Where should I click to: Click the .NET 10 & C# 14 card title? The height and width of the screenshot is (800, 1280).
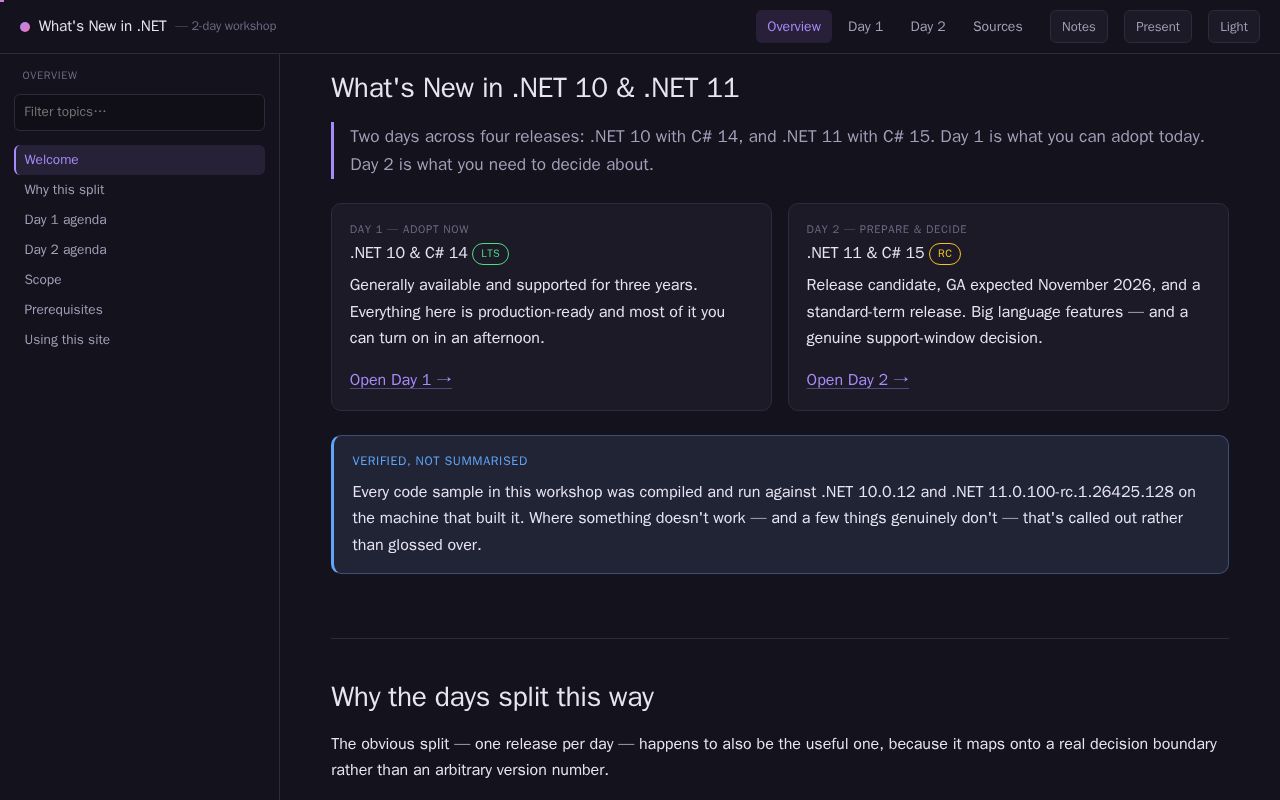click(409, 253)
